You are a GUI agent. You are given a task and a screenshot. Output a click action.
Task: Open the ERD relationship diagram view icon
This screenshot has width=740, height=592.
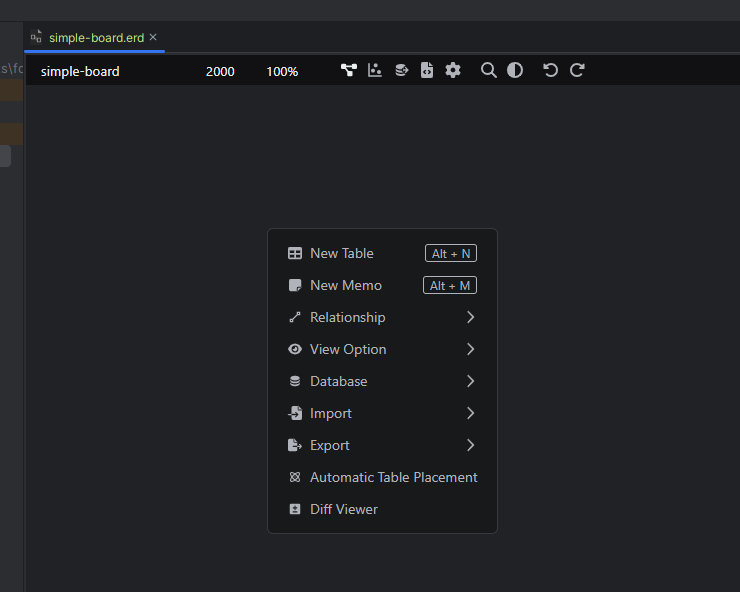coord(349,70)
